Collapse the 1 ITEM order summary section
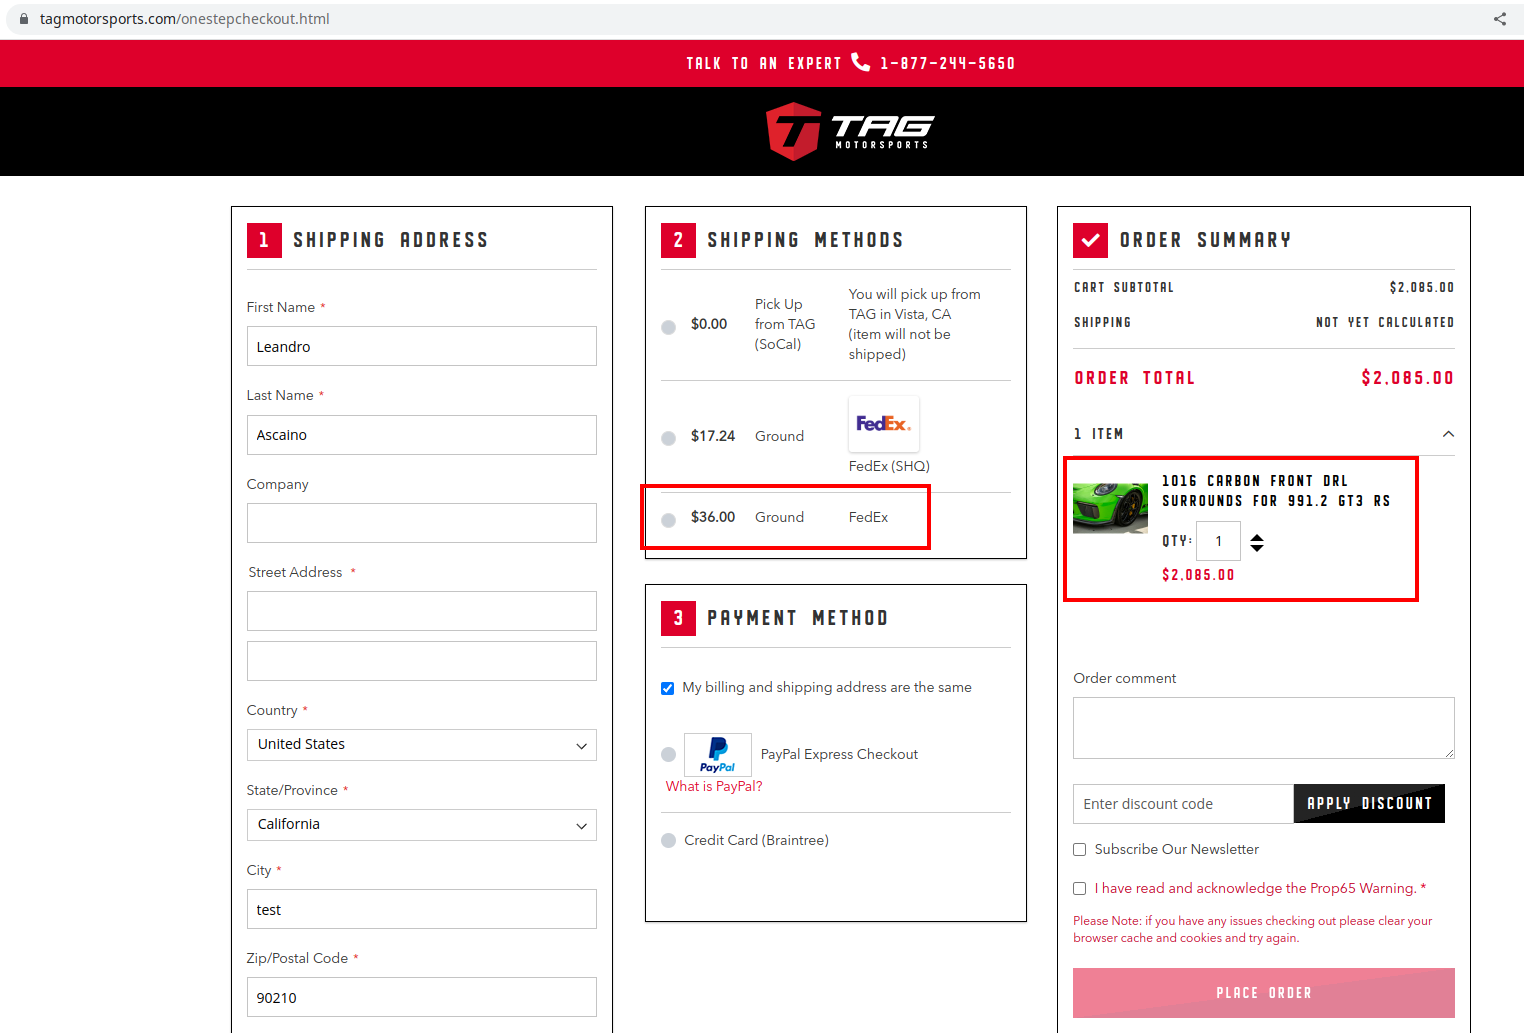1524x1033 pixels. [x=1448, y=434]
